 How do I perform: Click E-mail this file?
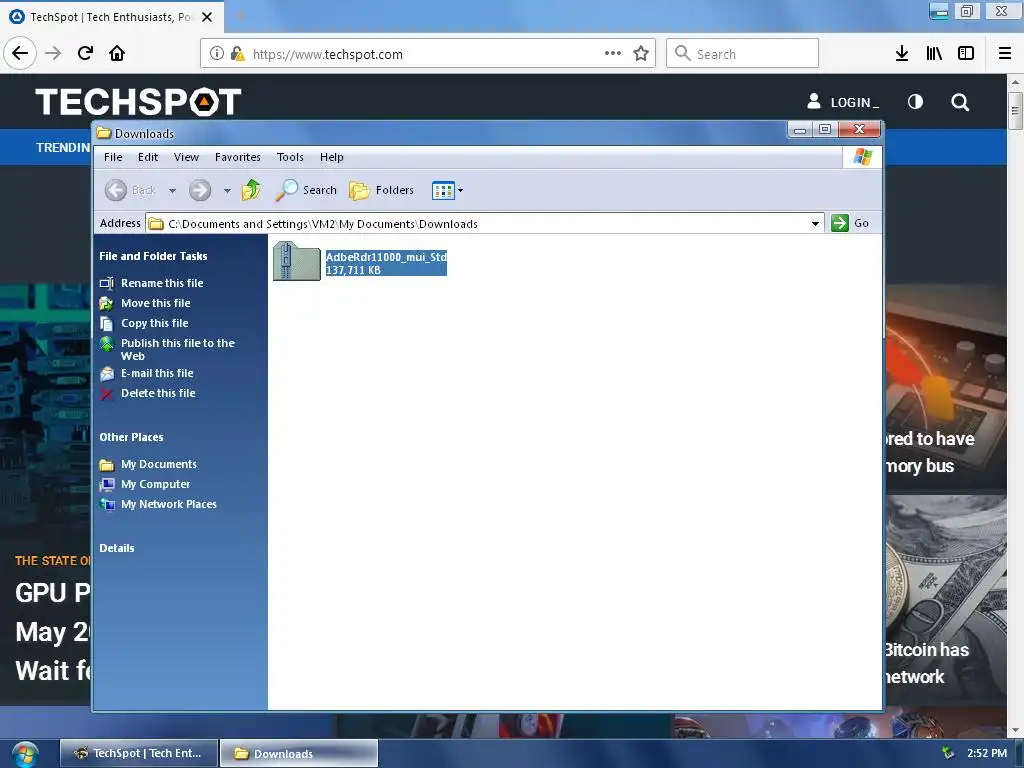(157, 373)
